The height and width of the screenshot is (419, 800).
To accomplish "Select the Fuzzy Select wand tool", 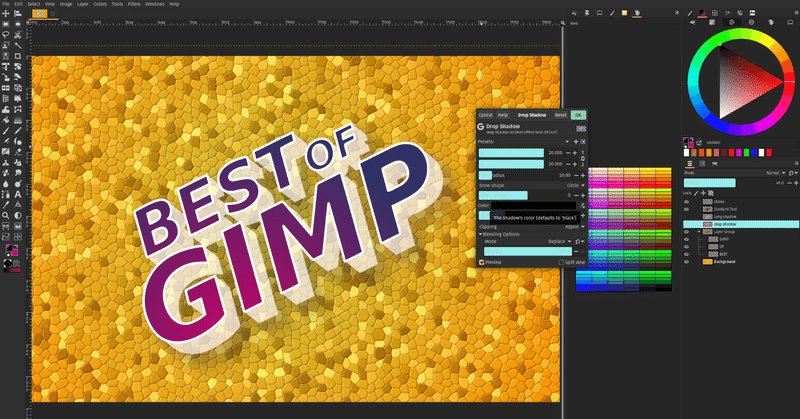I will coord(18,46).
